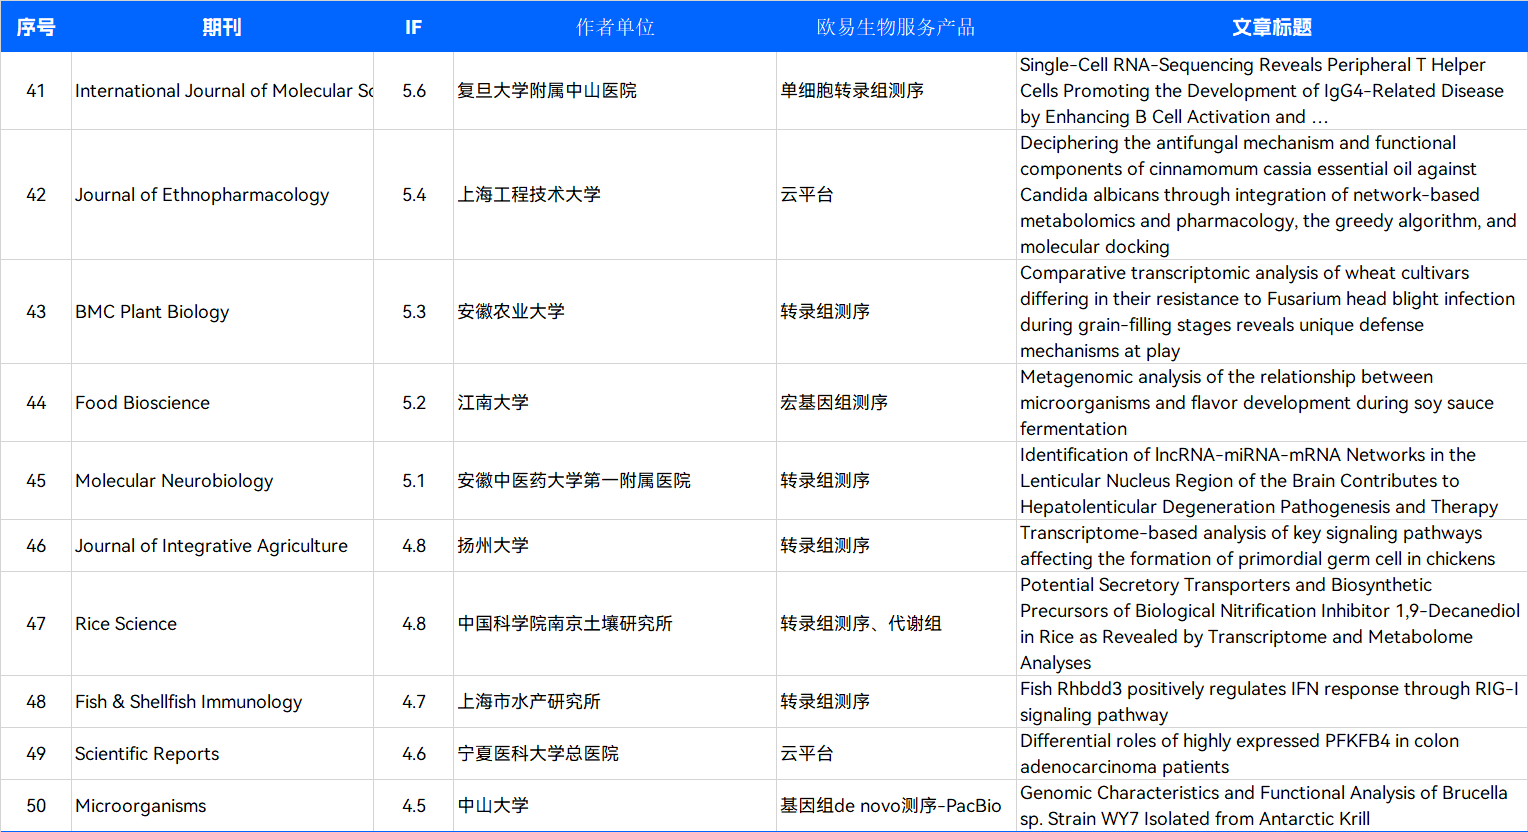1528x832 pixels.
Task: Click the 文章标题 column header
Action: (x=1272, y=27)
